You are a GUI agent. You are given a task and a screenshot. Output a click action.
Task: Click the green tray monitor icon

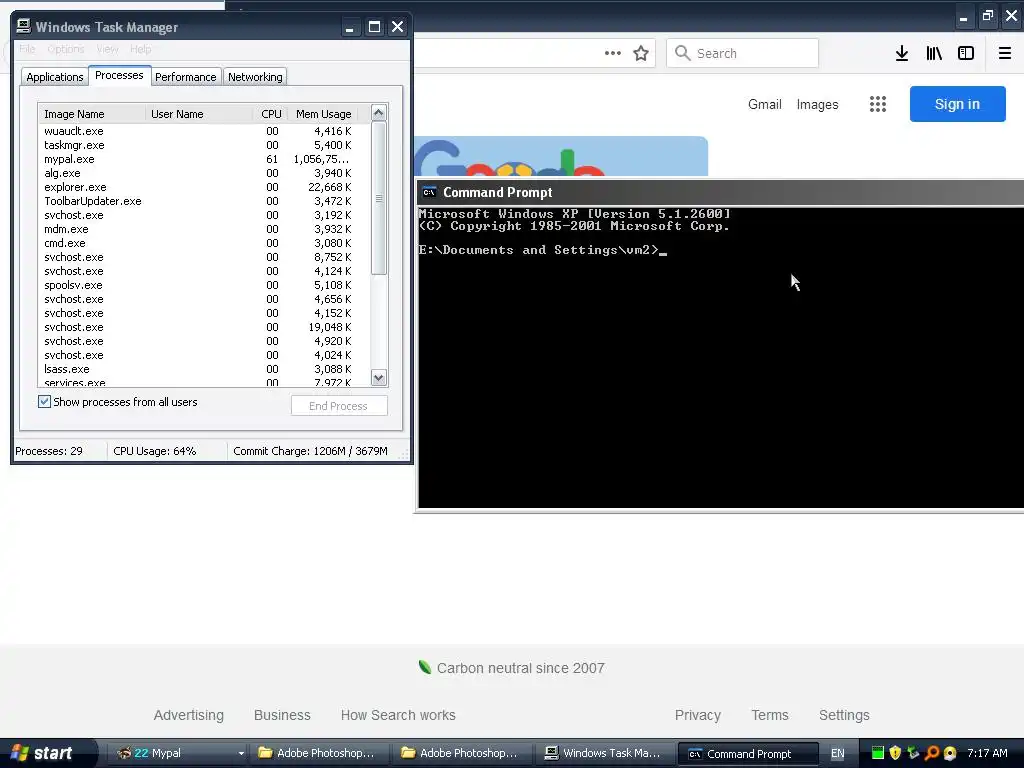[877, 753]
